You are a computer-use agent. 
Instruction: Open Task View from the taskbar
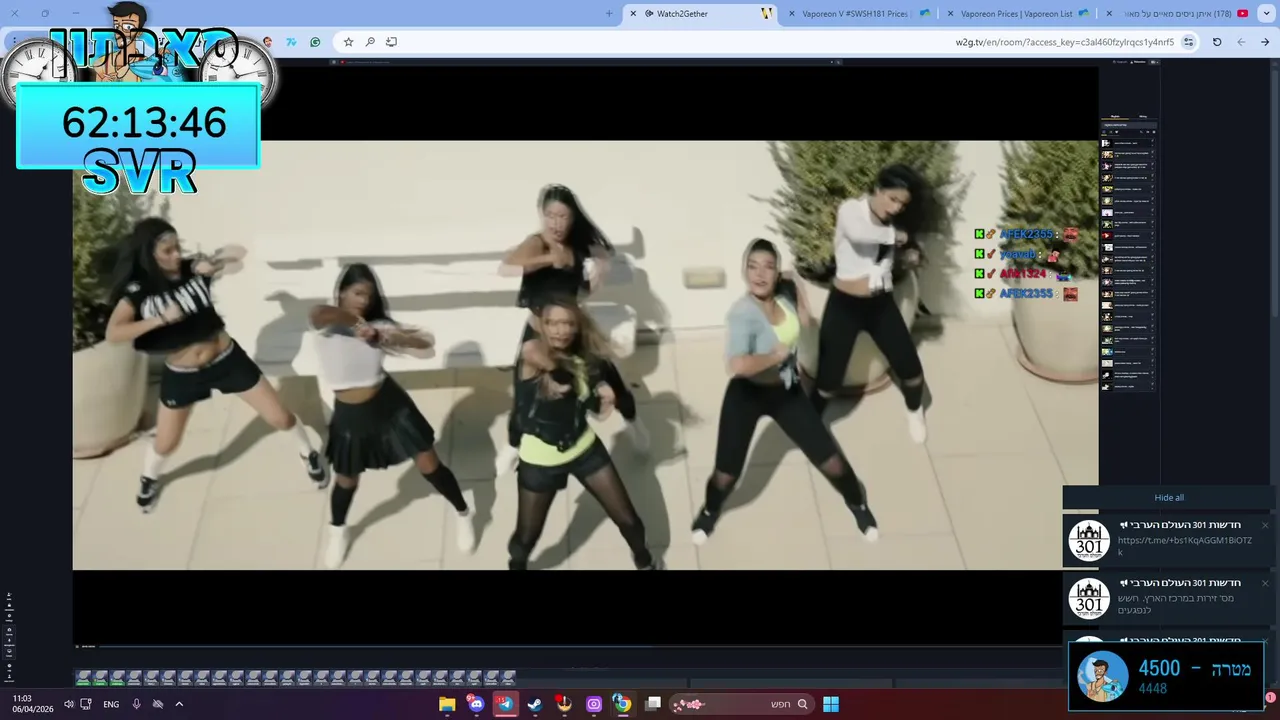653,704
